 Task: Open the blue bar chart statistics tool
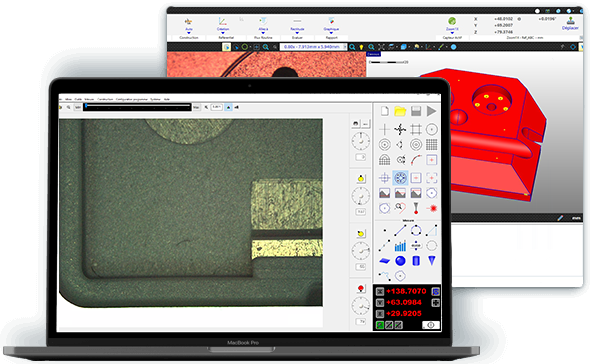coord(400,246)
